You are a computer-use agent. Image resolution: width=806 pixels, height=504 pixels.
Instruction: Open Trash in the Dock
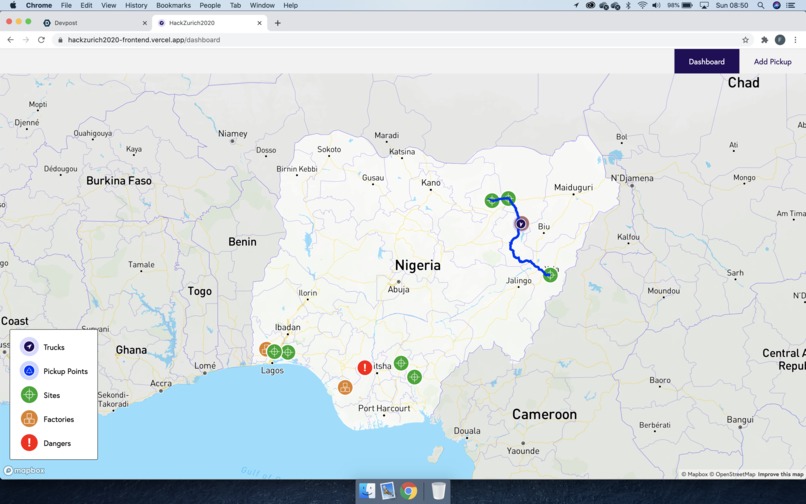click(438, 491)
